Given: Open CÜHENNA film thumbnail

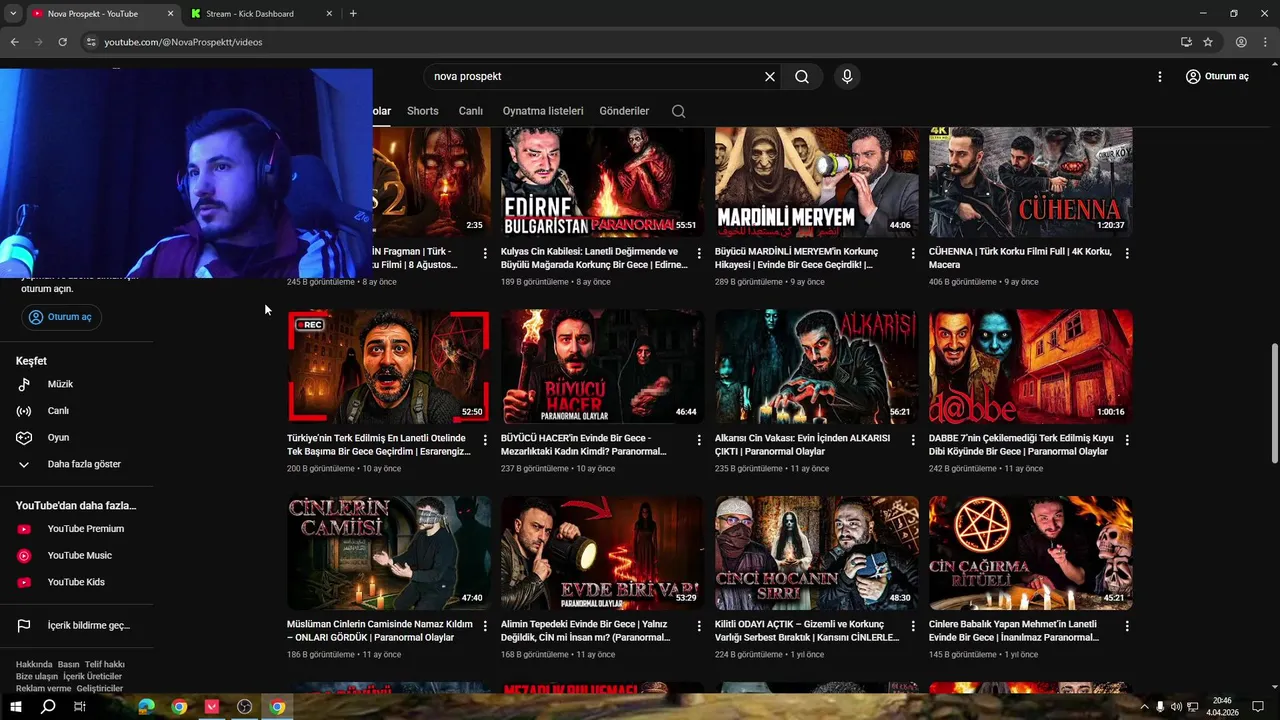Looking at the screenshot, I should pyautogui.click(x=1030, y=181).
